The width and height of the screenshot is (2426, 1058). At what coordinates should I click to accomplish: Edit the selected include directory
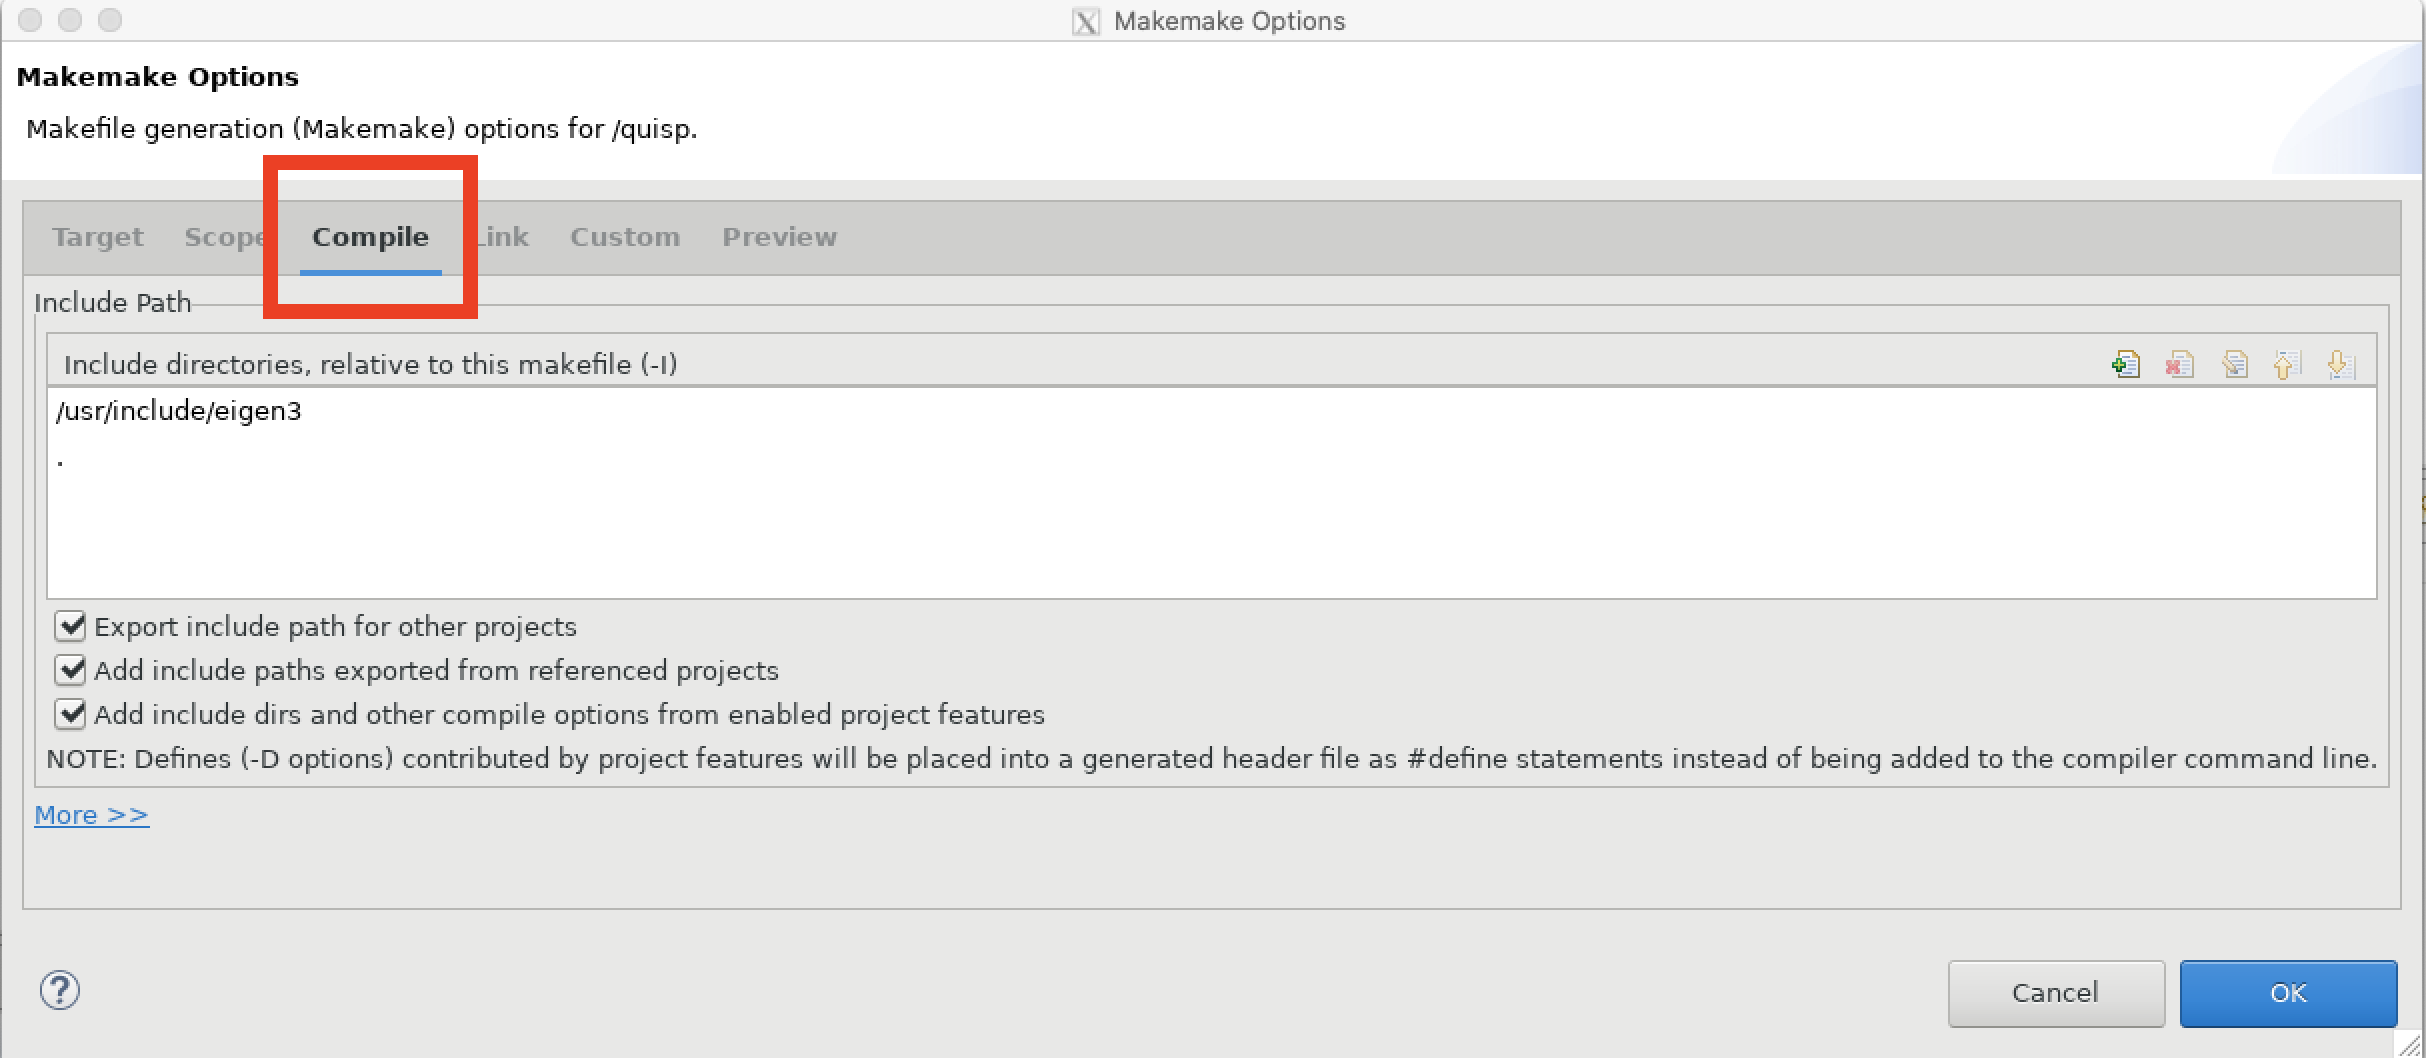pyautogui.click(x=2236, y=364)
